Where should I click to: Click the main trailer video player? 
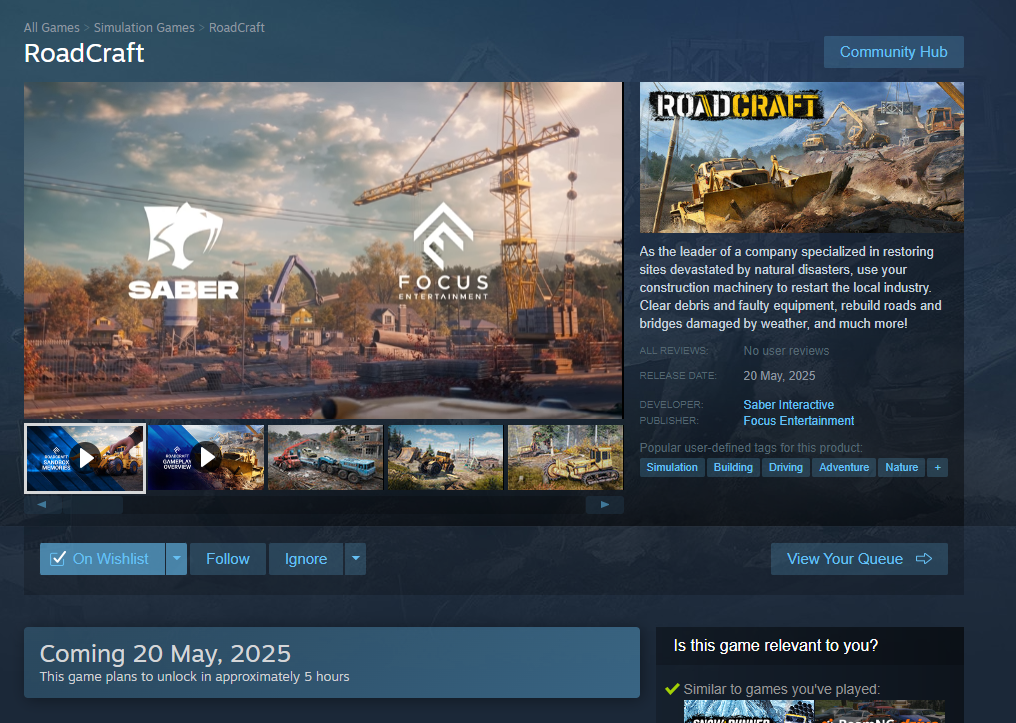pos(323,250)
